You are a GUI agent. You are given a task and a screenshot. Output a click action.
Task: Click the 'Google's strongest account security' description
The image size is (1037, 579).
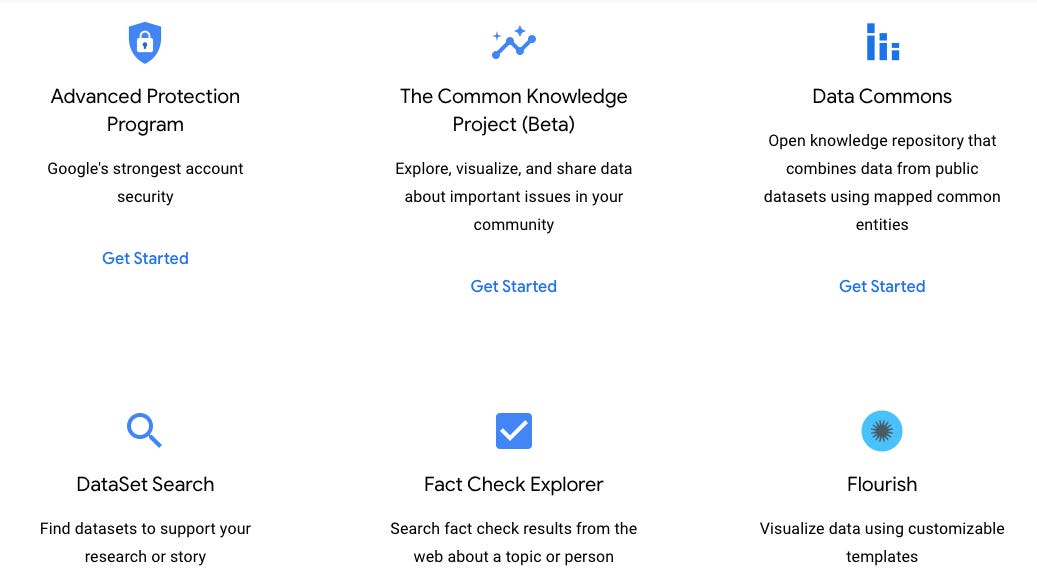coord(145,182)
